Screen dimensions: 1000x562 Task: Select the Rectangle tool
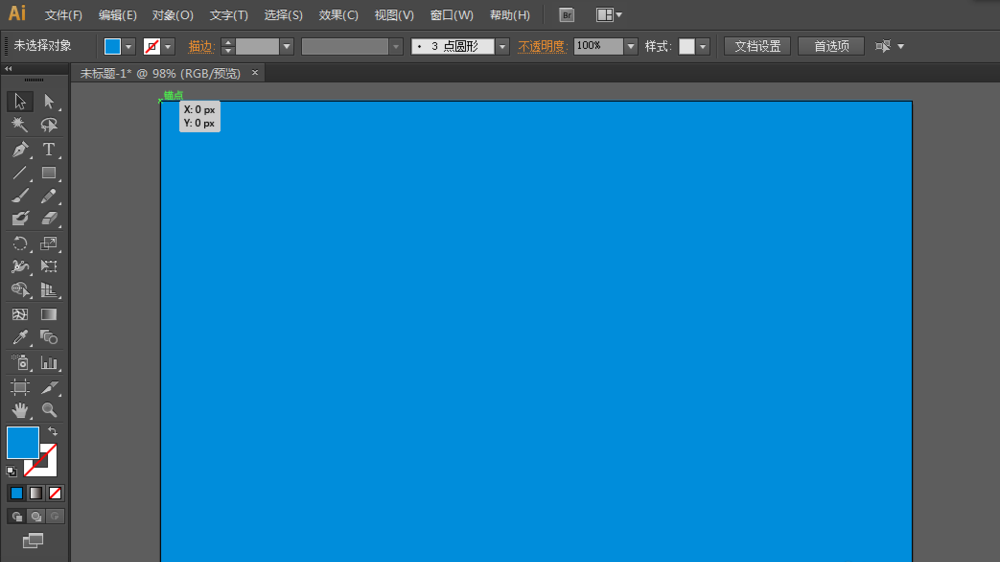49,173
